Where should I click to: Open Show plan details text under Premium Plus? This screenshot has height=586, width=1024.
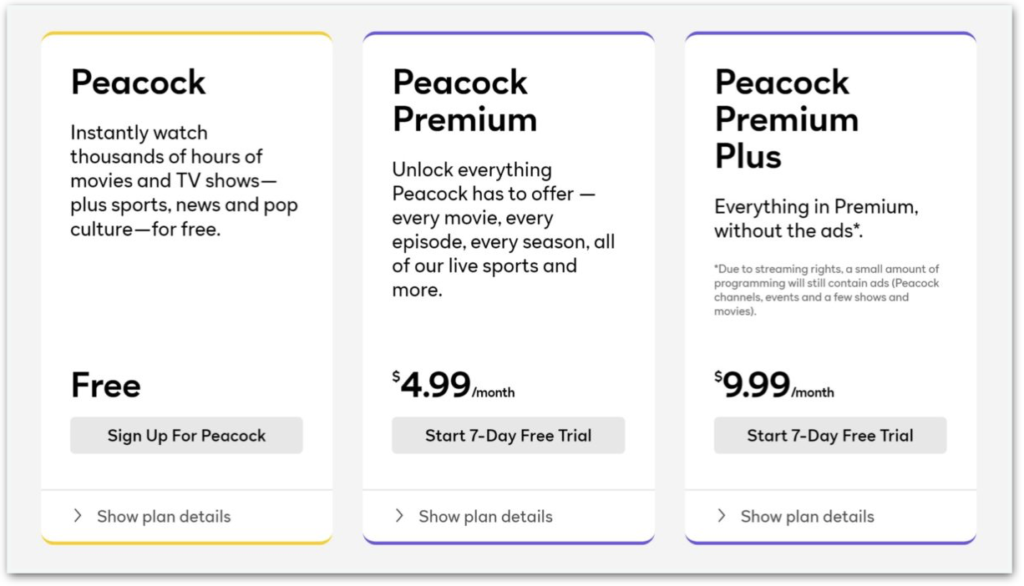tap(807, 516)
